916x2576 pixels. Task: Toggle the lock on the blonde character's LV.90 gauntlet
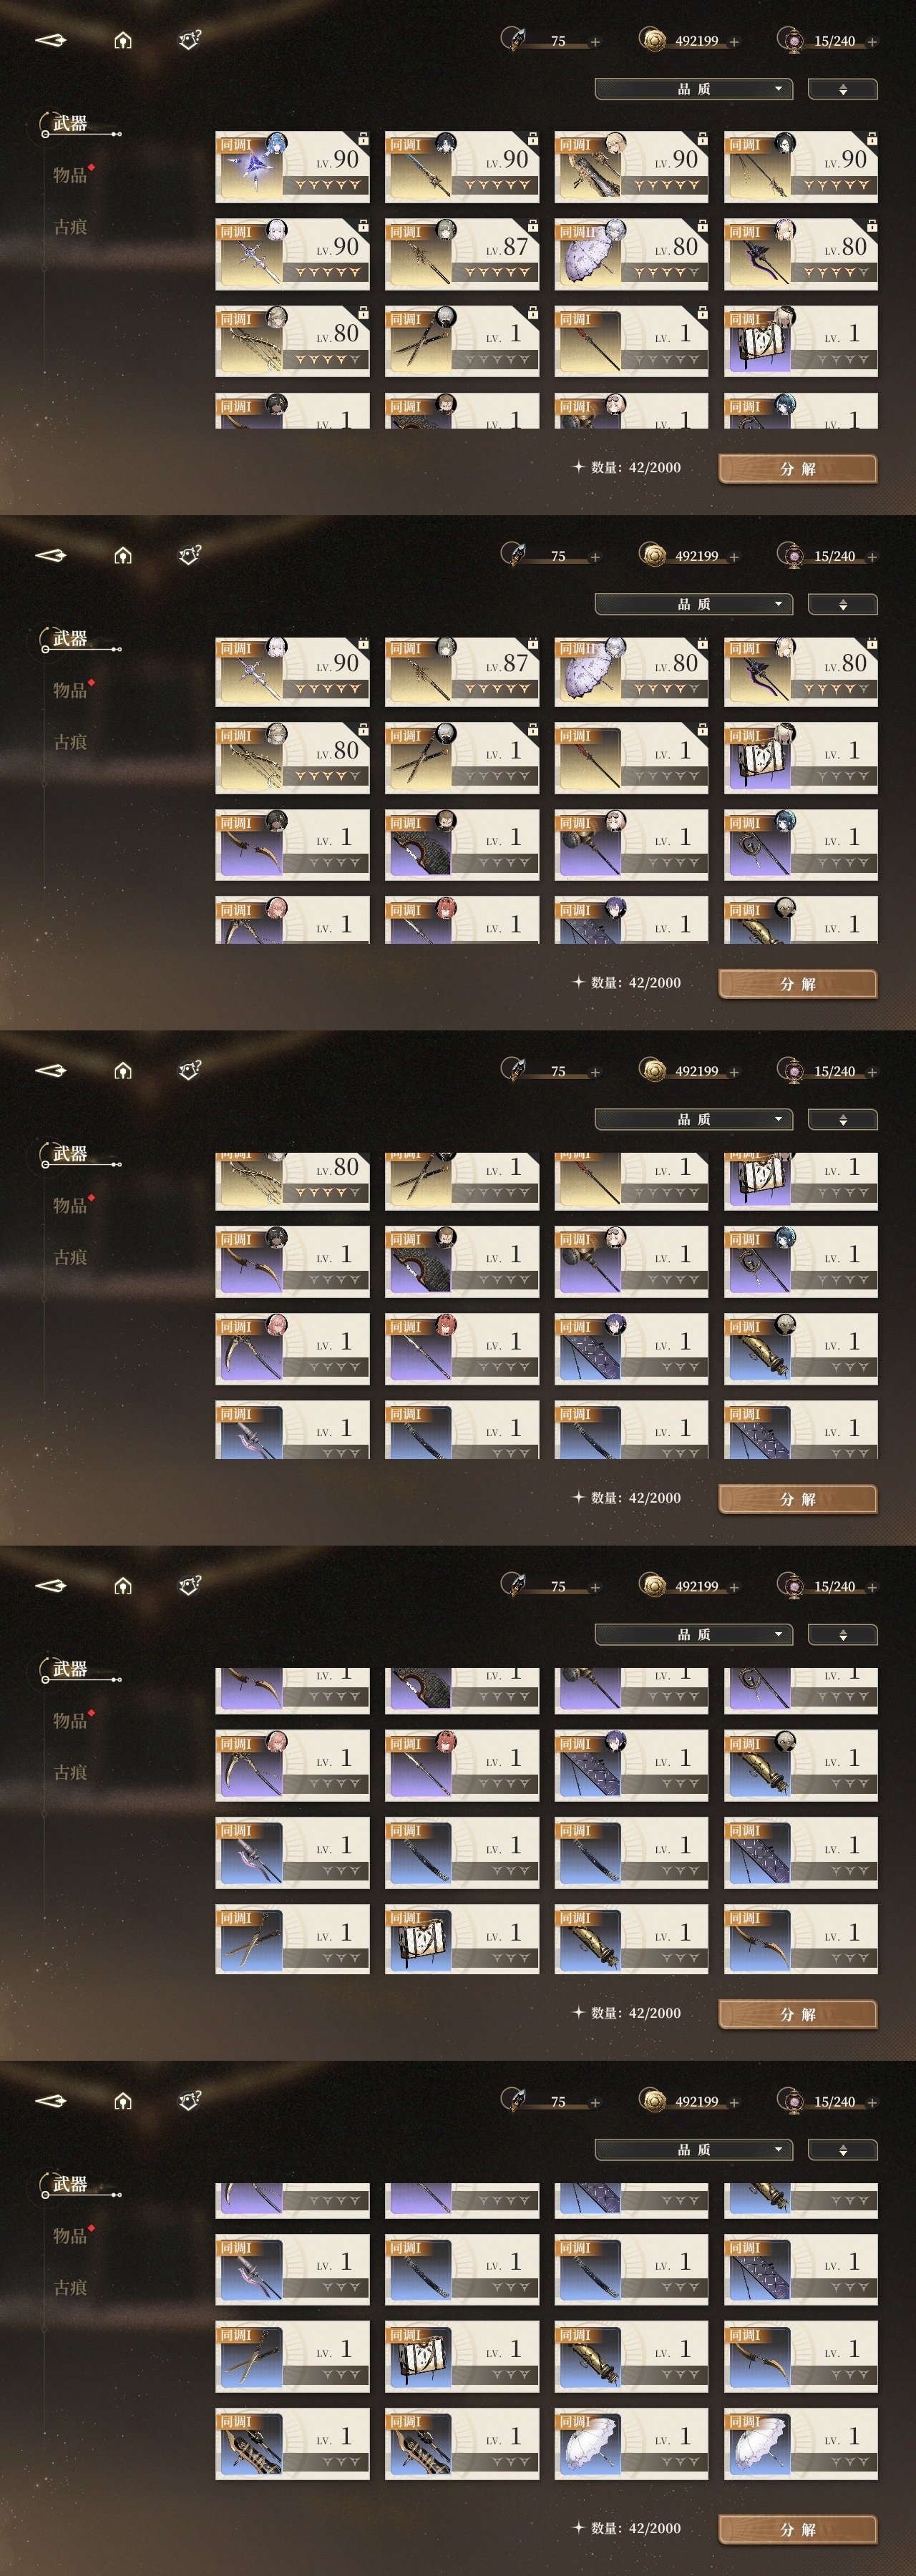(702, 138)
